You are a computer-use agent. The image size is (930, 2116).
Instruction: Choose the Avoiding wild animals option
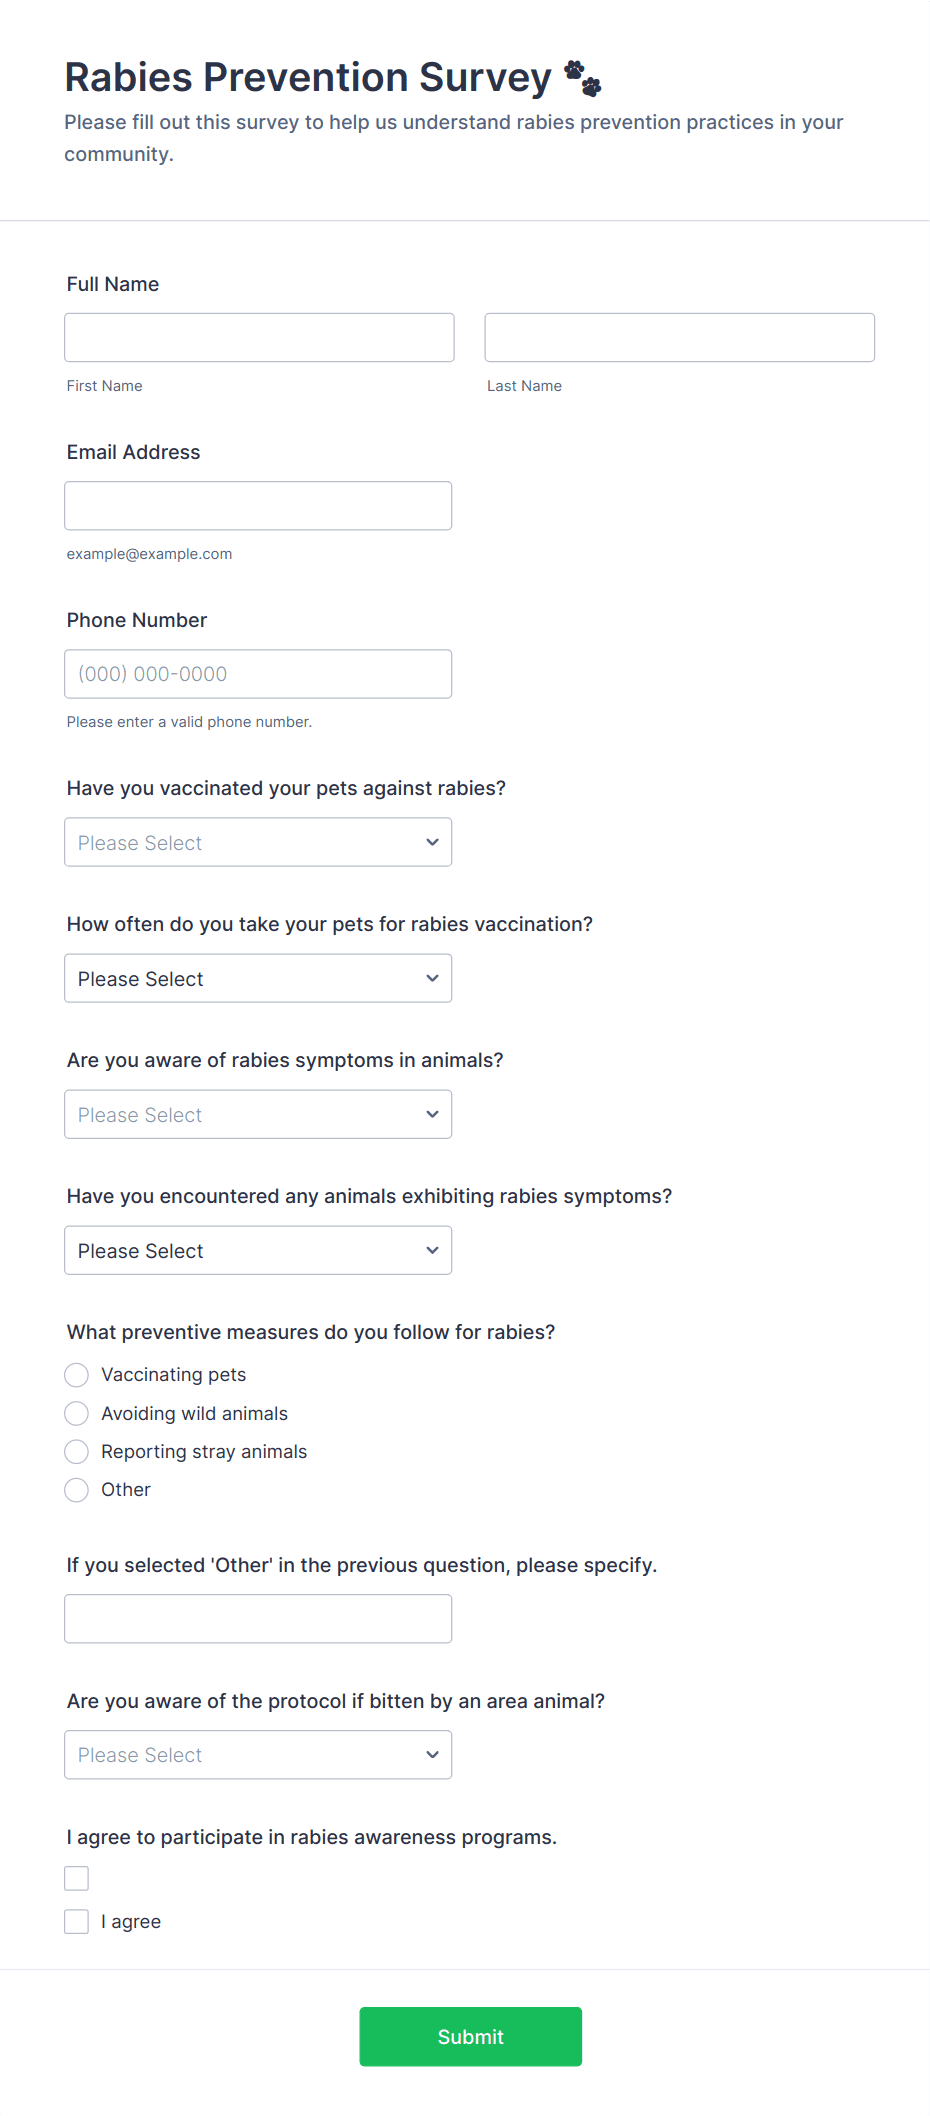point(77,1413)
